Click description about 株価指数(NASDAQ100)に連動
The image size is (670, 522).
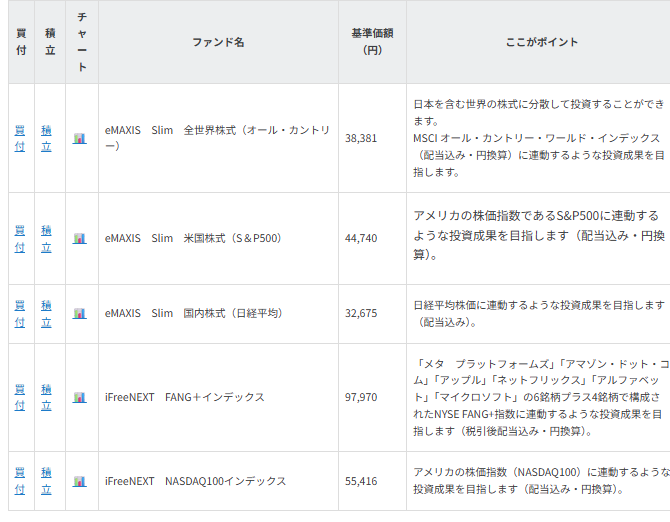point(540,481)
